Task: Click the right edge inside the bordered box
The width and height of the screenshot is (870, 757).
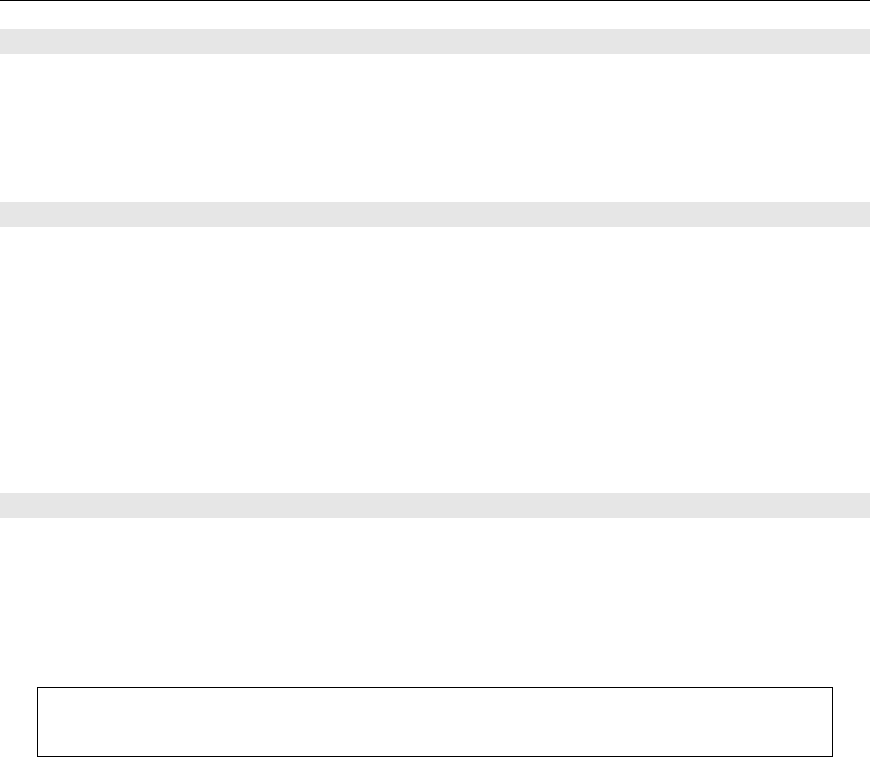Action: 825,721
